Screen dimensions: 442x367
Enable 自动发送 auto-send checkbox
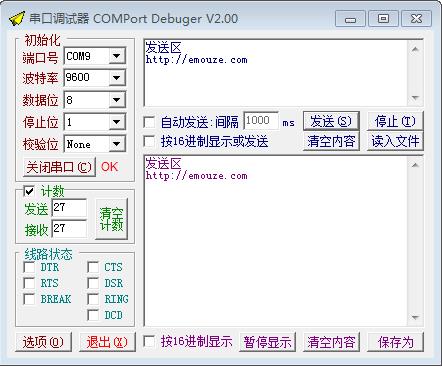click(149, 122)
